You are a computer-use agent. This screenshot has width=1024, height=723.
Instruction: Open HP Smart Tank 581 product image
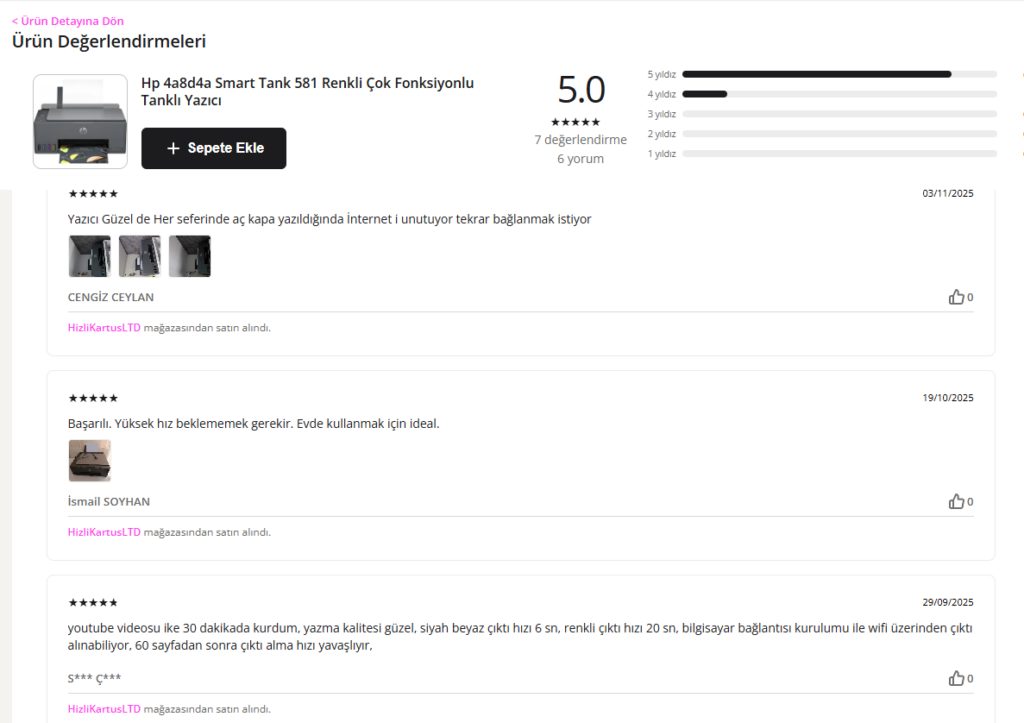click(80, 121)
